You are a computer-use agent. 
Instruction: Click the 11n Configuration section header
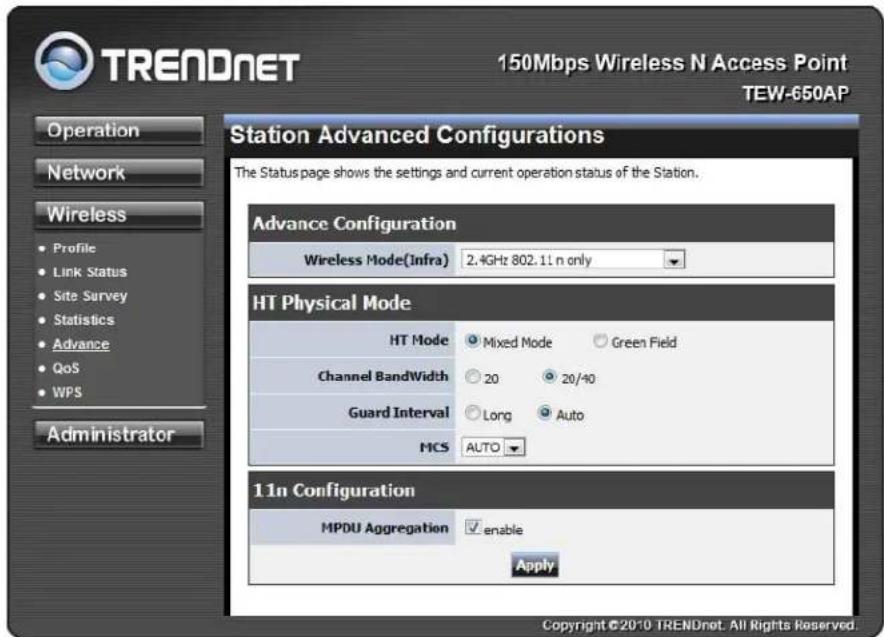[x=541, y=490]
